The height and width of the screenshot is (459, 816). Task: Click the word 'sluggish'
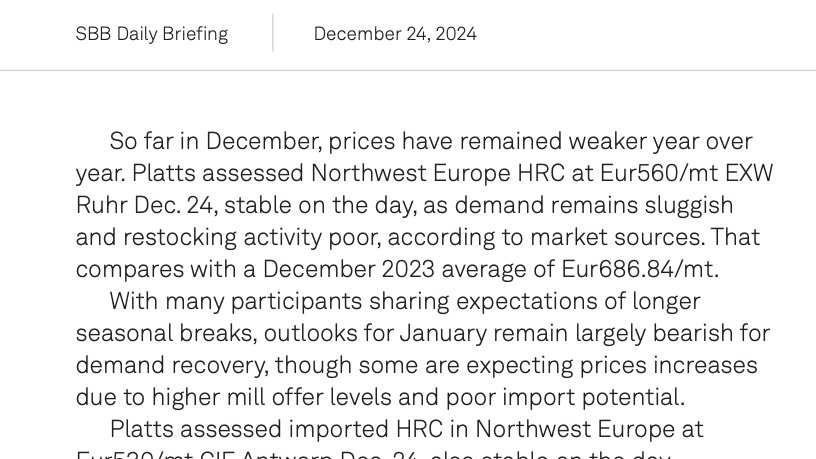point(688,205)
